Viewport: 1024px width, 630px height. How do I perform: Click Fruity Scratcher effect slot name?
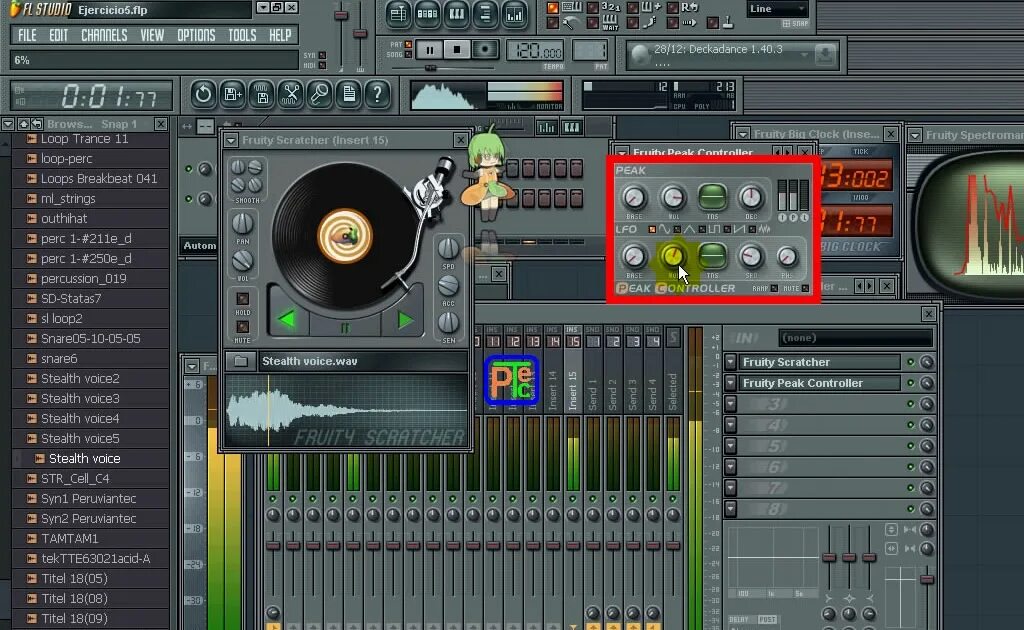pyautogui.click(x=820, y=362)
